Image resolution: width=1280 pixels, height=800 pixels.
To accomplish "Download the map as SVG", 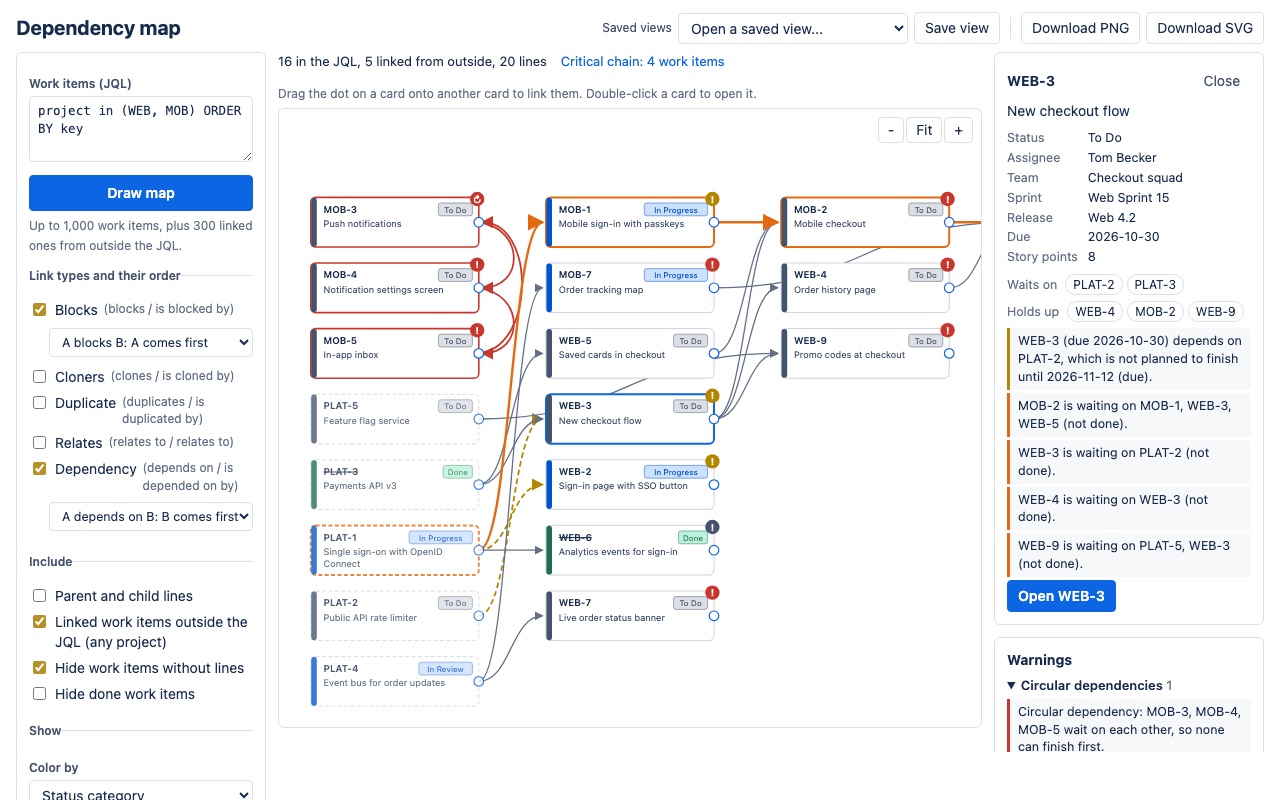I will click(1205, 28).
